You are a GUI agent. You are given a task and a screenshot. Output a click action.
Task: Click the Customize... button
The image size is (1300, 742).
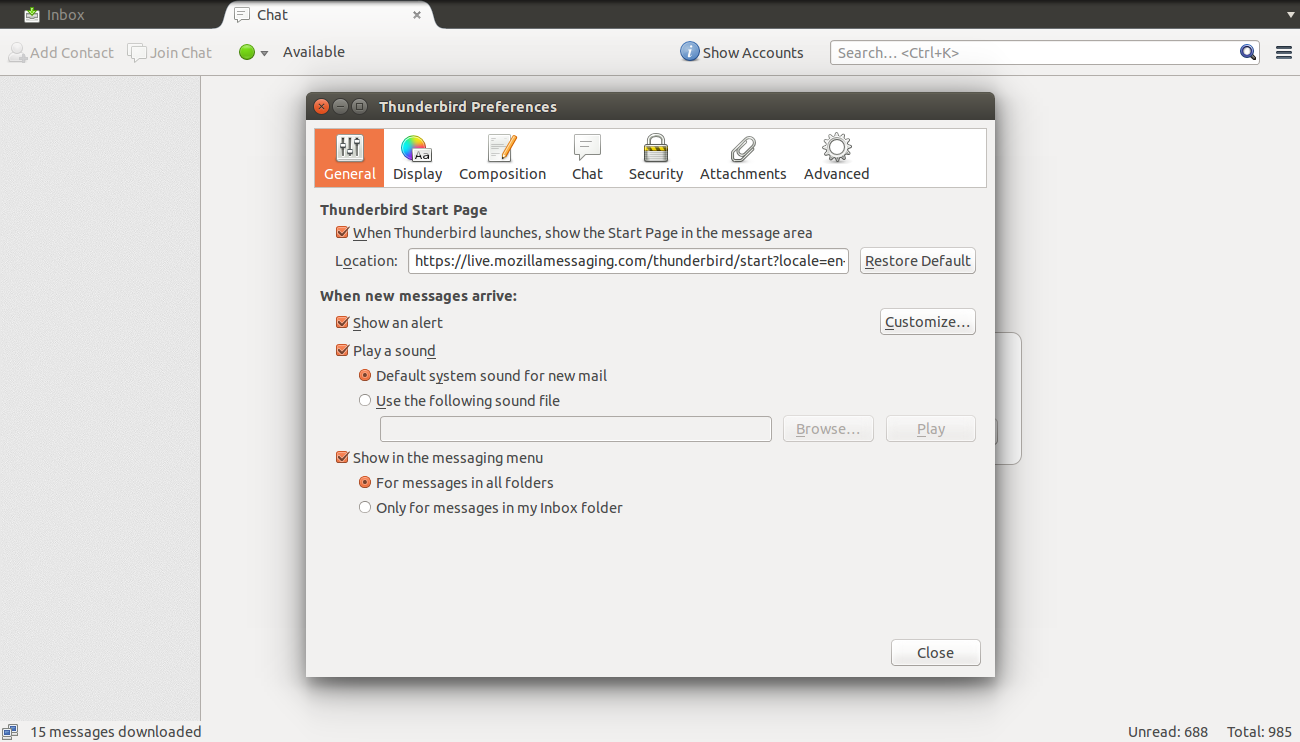click(928, 322)
